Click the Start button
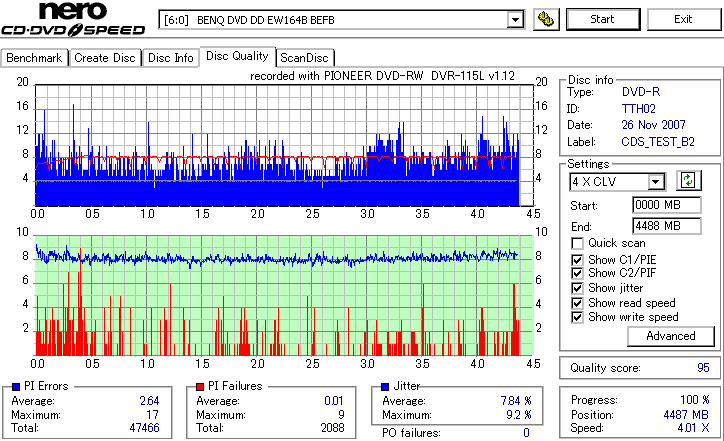The image size is (724, 441). 603,19
